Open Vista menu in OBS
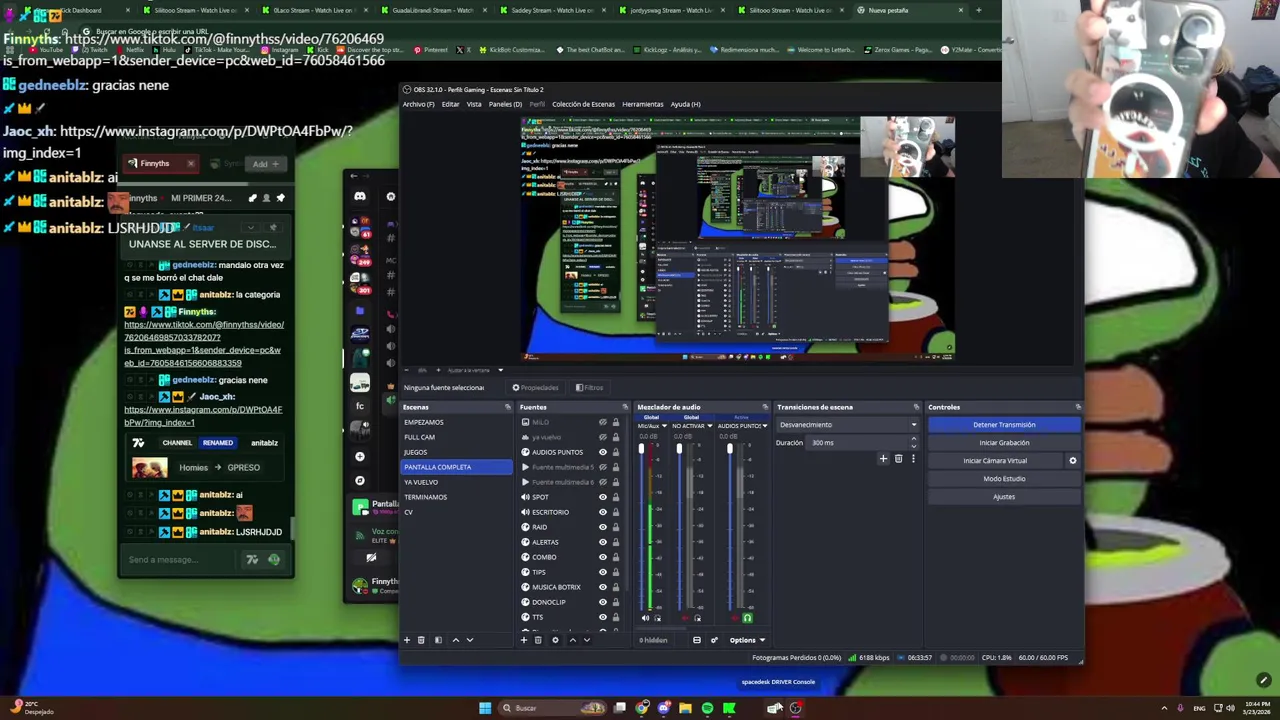This screenshot has height=720, width=1280. 474,104
